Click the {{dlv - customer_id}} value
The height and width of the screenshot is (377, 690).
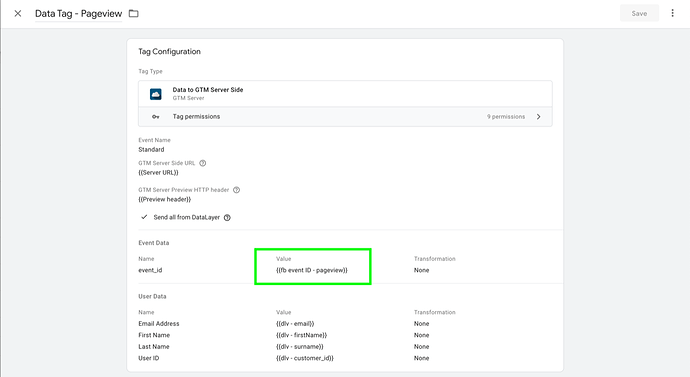click(305, 358)
